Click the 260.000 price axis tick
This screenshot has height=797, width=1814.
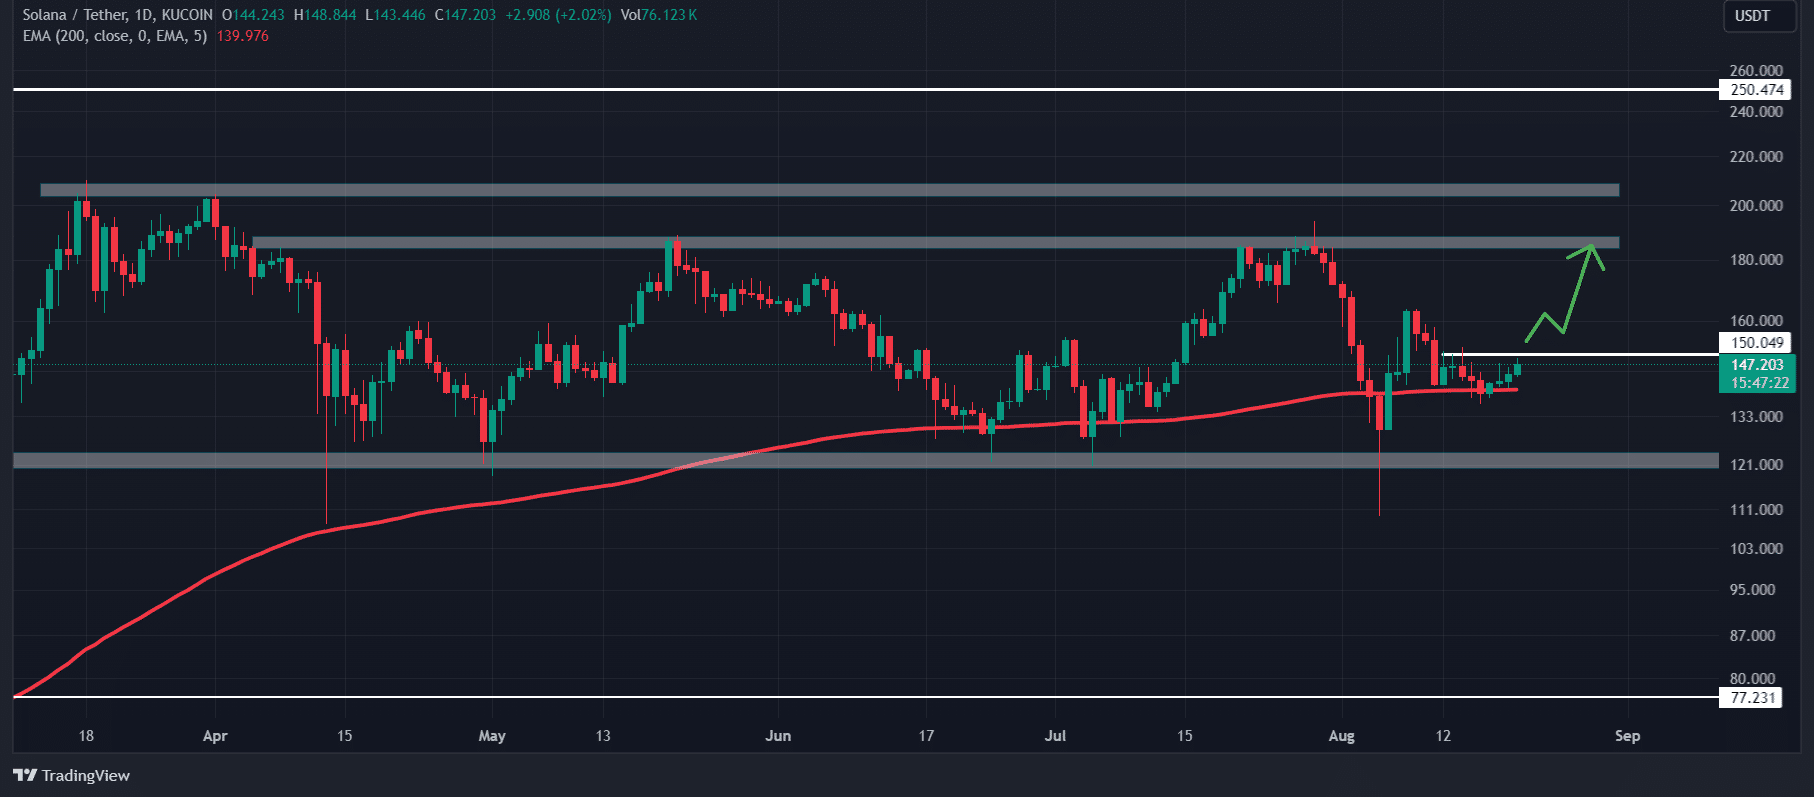click(1756, 71)
